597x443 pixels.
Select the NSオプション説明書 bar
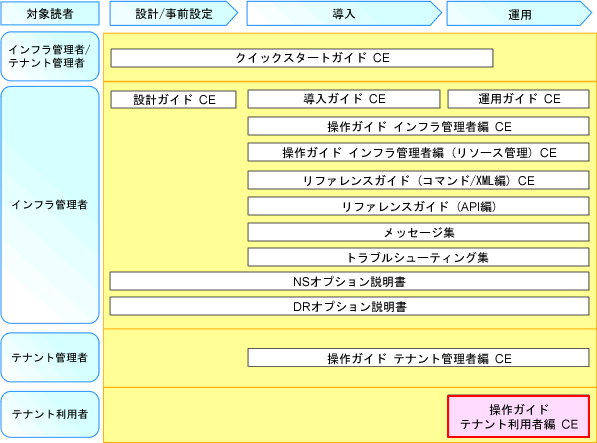pyautogui.click(x=350, y=281)
